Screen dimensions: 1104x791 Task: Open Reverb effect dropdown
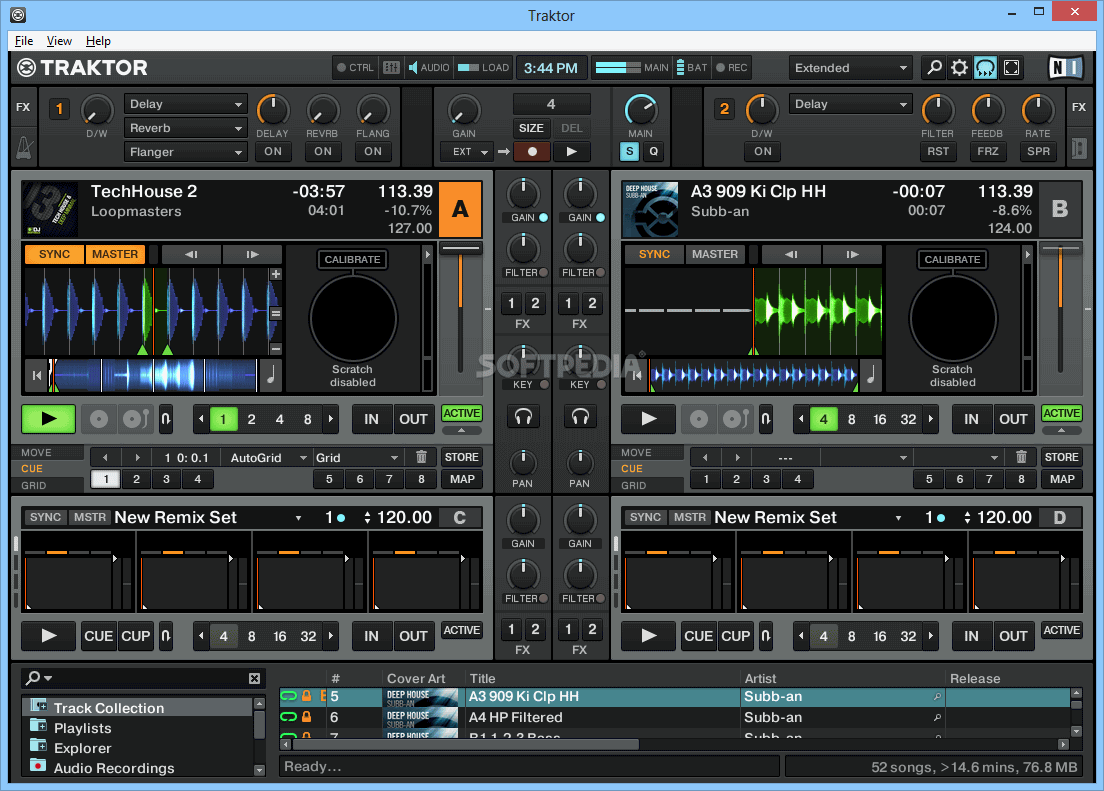[x=186, y=128]
